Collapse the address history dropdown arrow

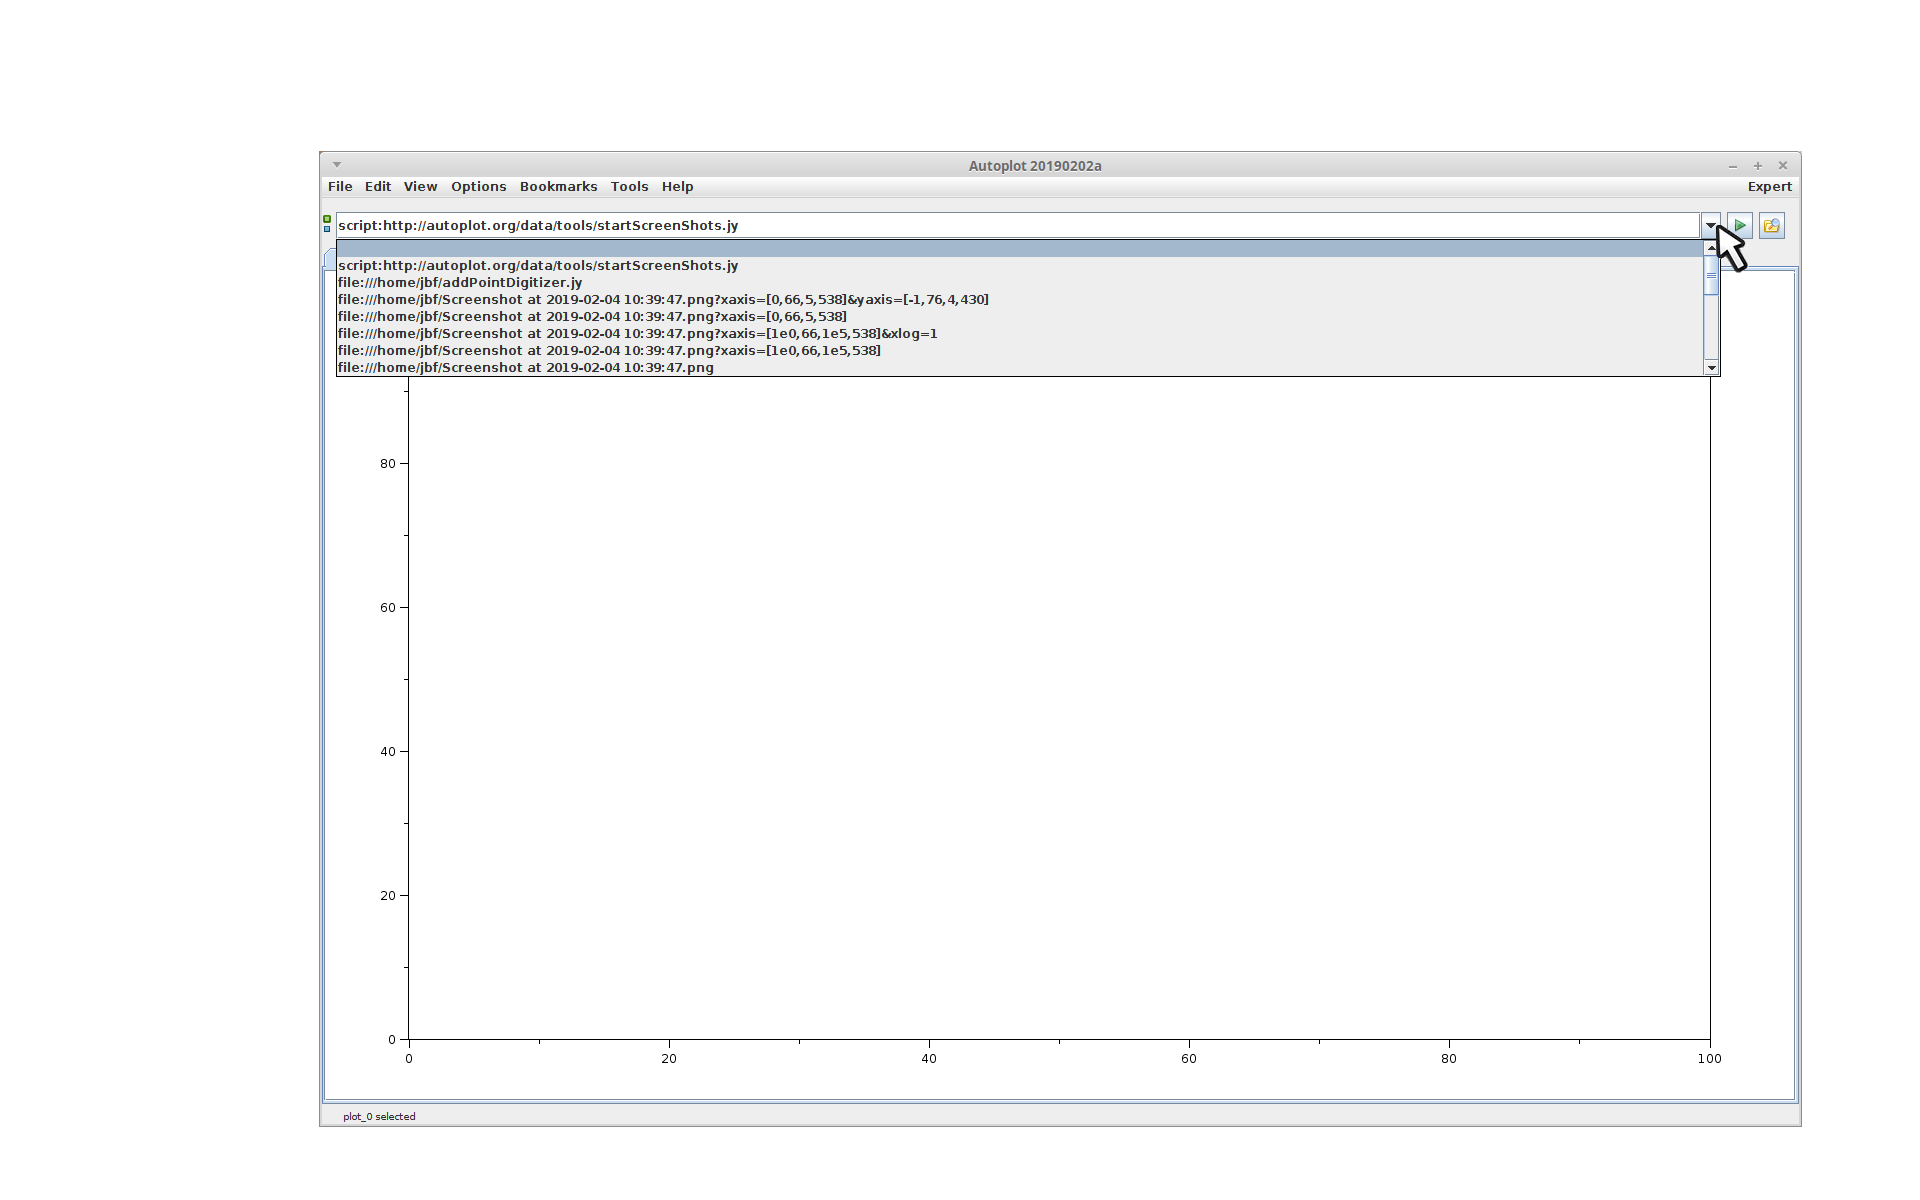(1710, 226)
